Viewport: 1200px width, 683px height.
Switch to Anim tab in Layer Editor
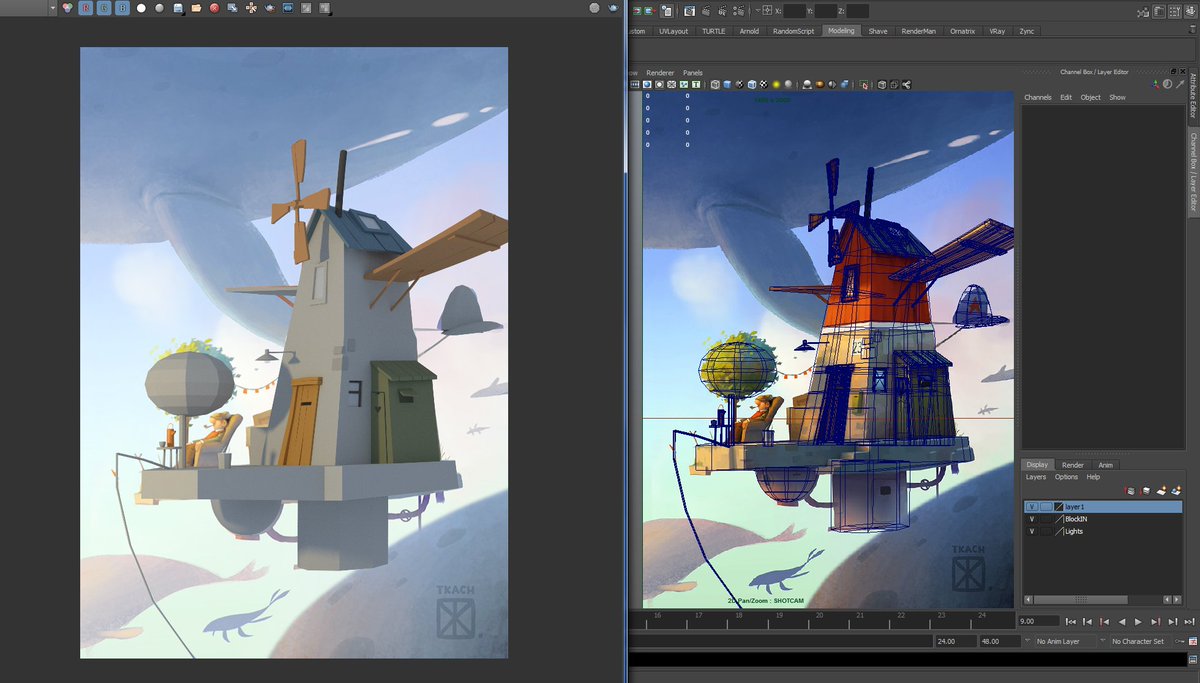pyautogui.click(x=1105, y=465)
